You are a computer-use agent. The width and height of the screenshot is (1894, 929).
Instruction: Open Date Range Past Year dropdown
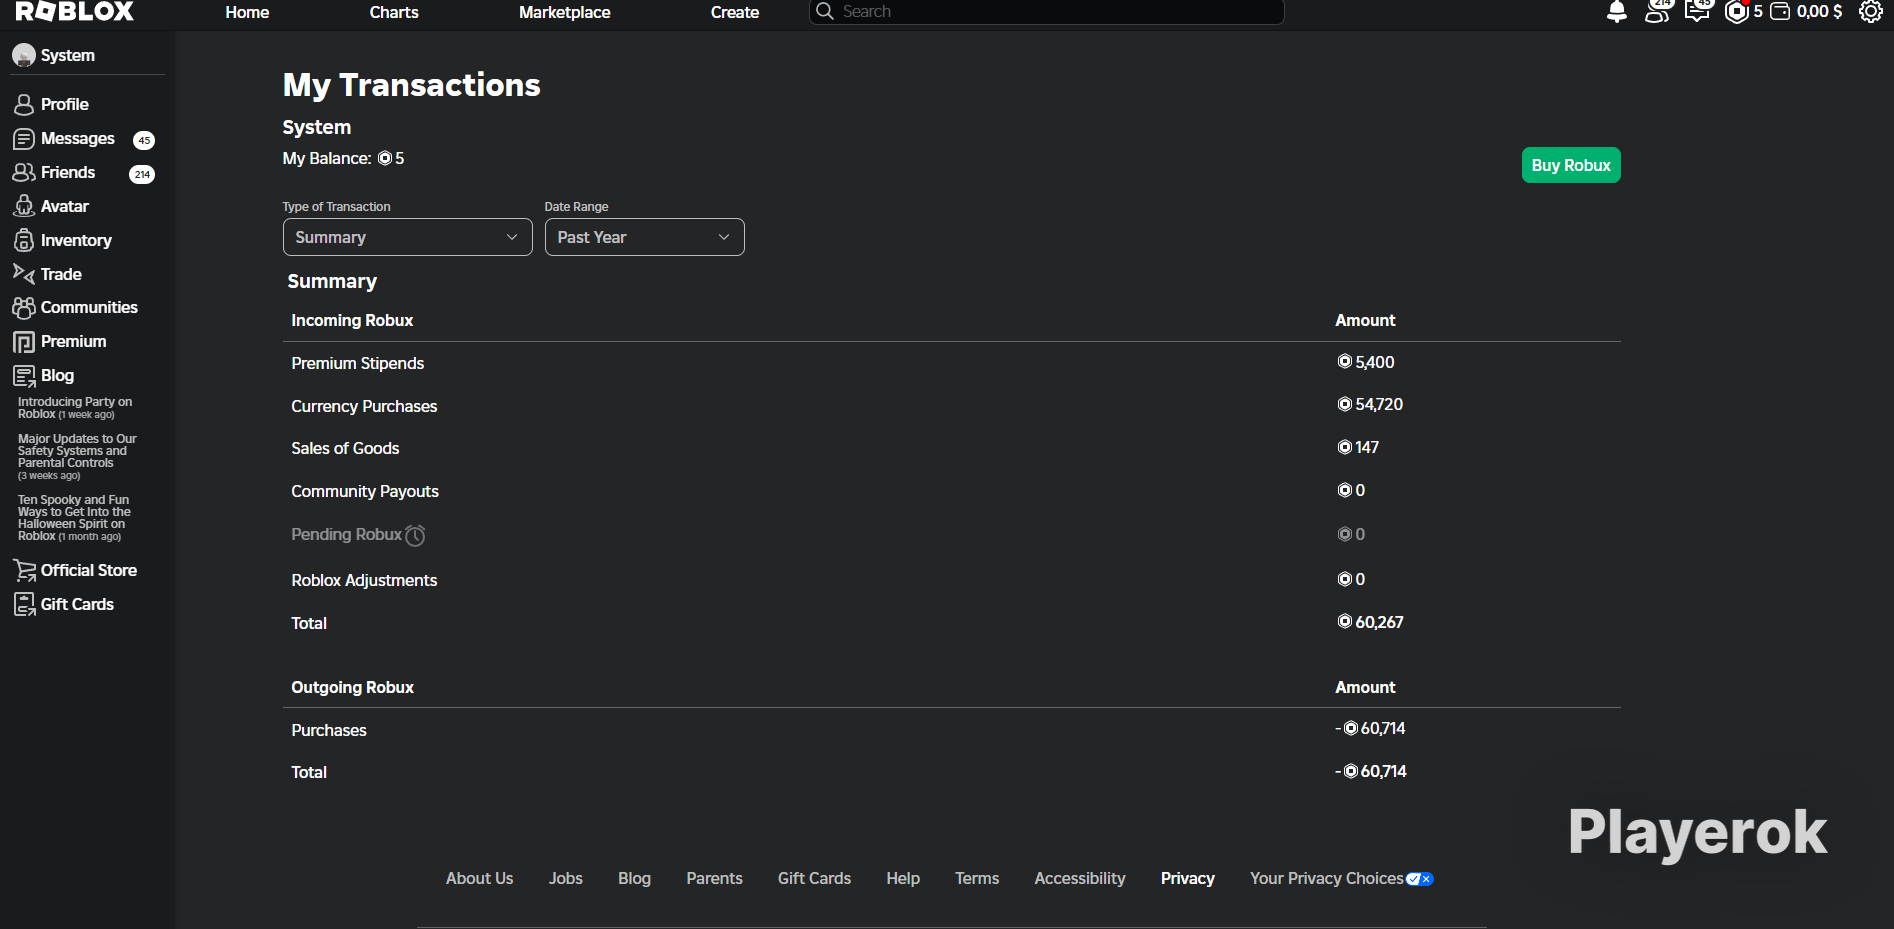[x=645, y=237]
